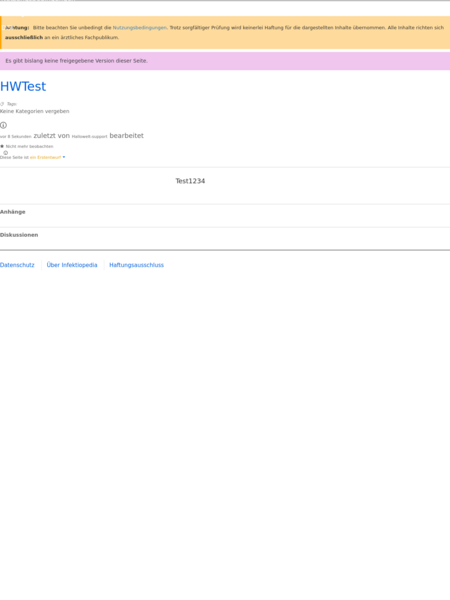Open the Hallowelt-support user link
The width and height of the screenshot is (450, 600).
[90, 136]
